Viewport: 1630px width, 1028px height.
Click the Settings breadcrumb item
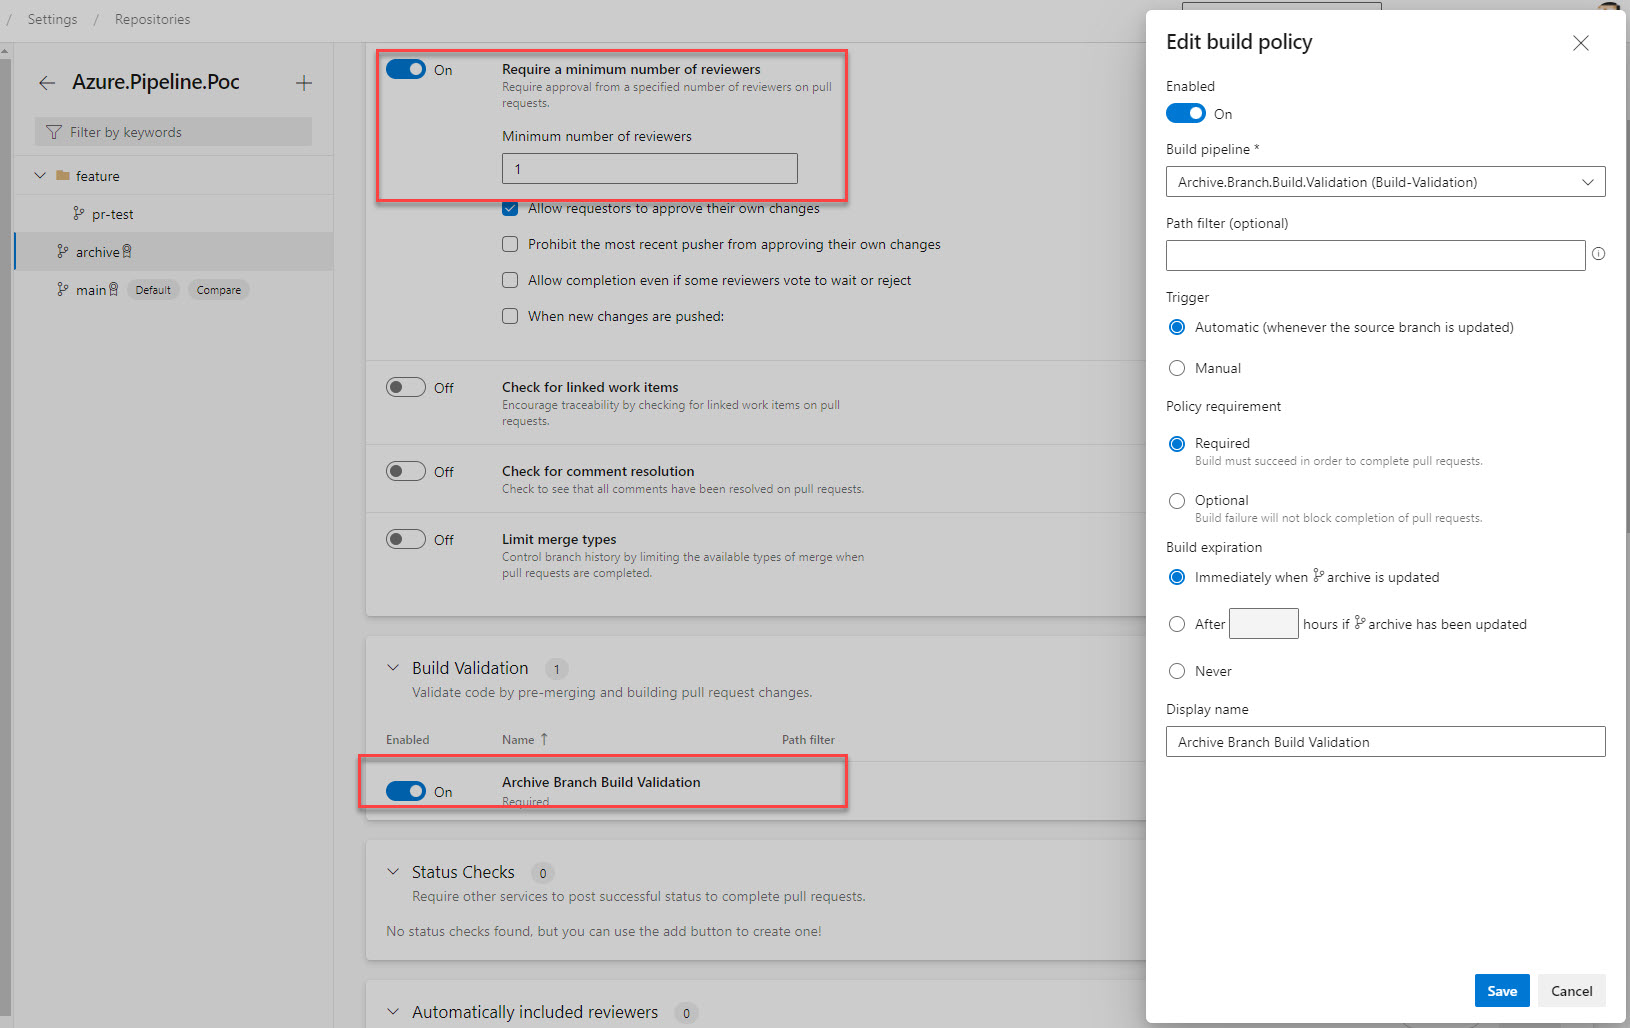51,18
